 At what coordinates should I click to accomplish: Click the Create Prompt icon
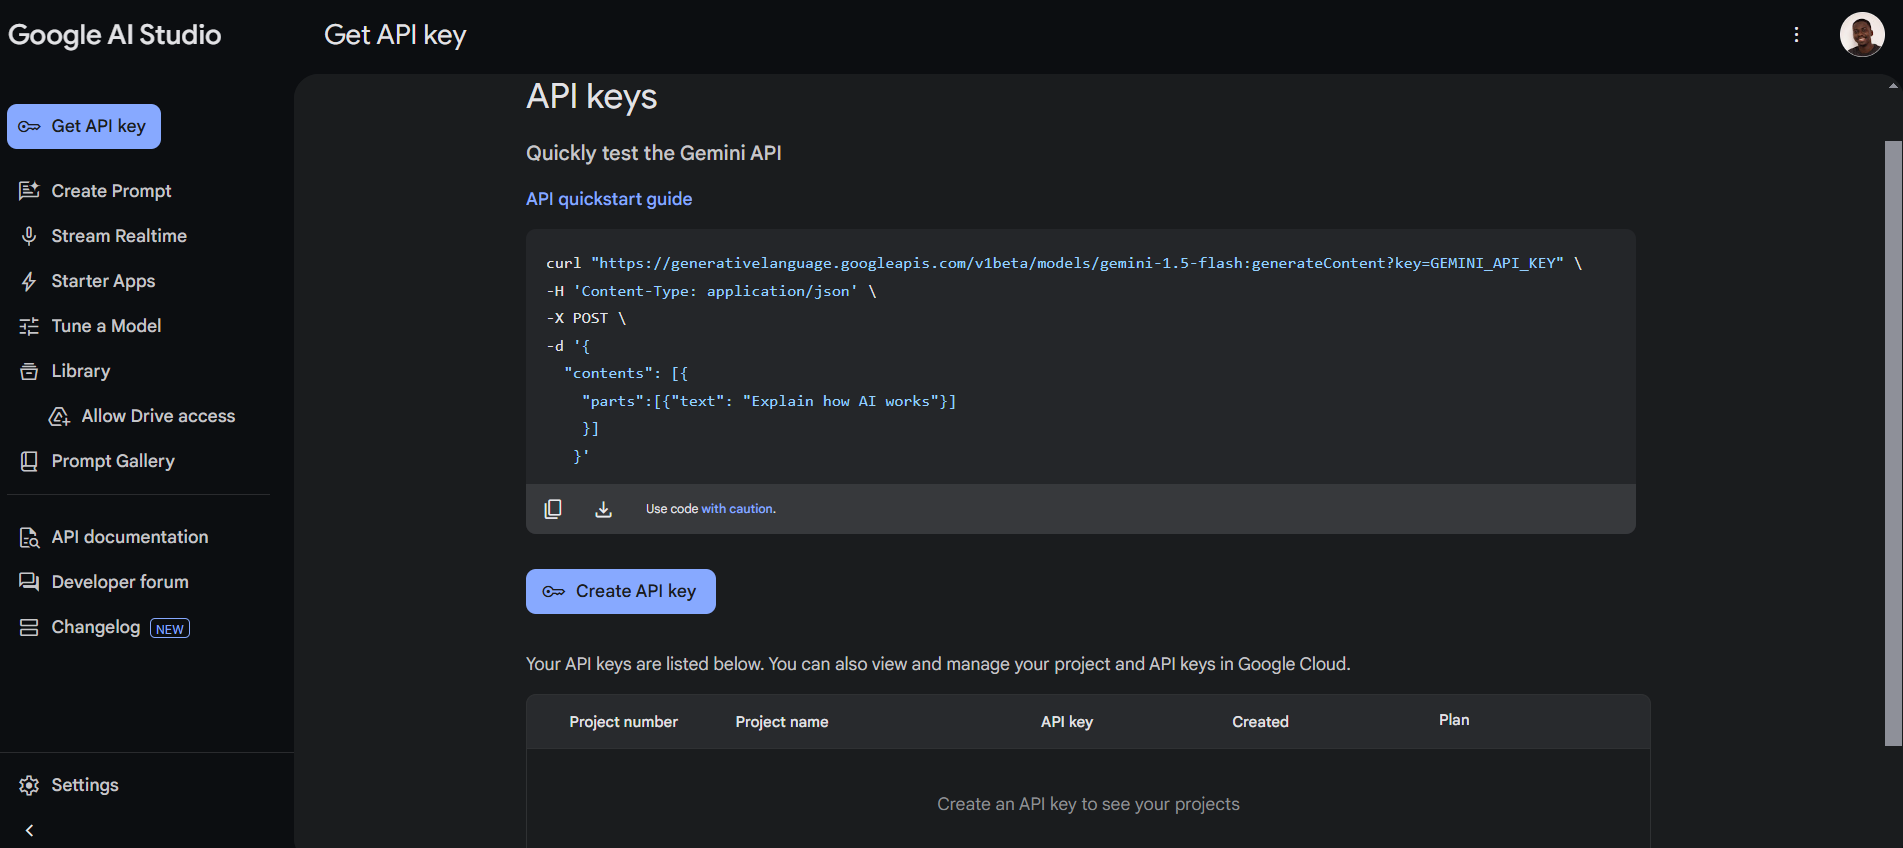[29, 191]
